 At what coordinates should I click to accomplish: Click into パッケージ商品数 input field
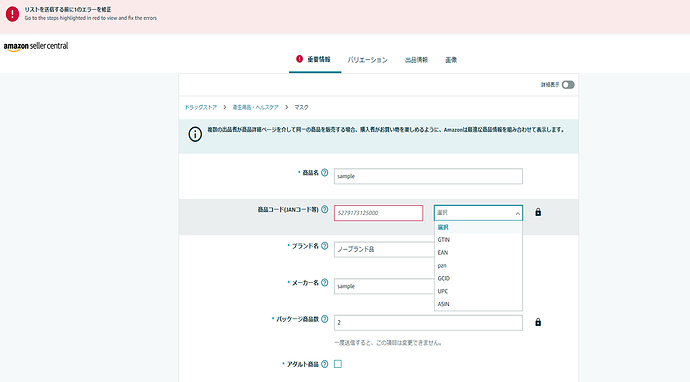point(428,323)
